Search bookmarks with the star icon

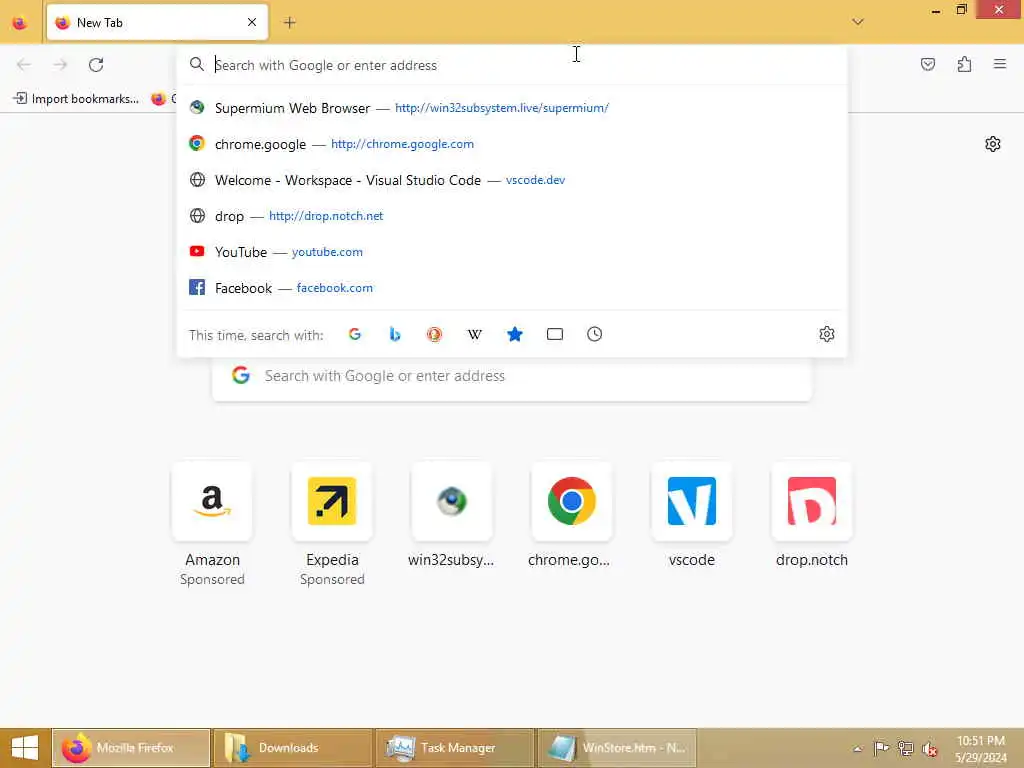tap(515, 334)
